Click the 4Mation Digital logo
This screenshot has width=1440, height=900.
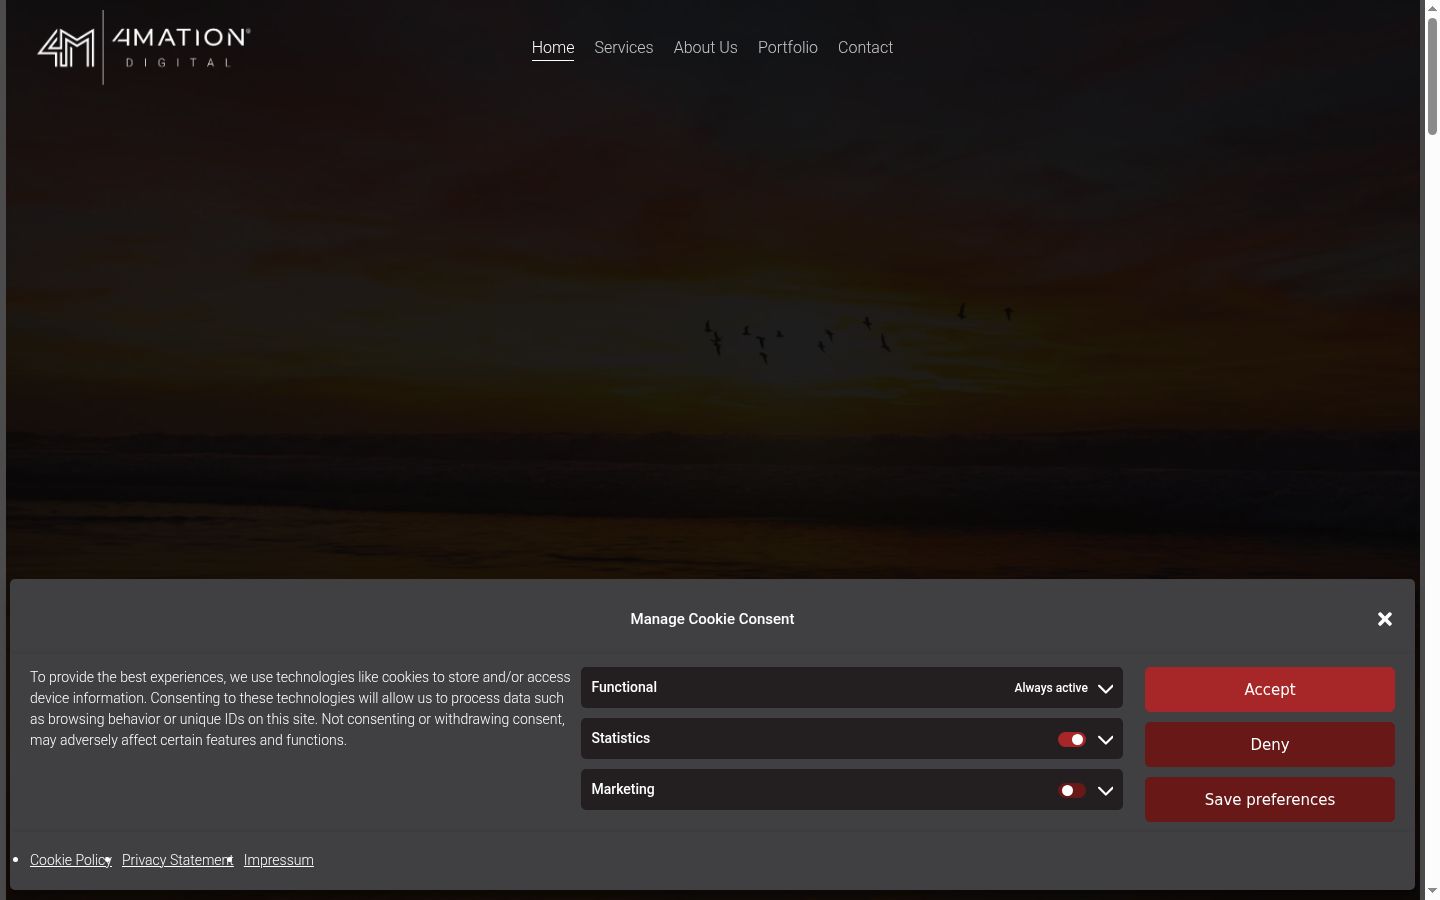coord(144,47)
